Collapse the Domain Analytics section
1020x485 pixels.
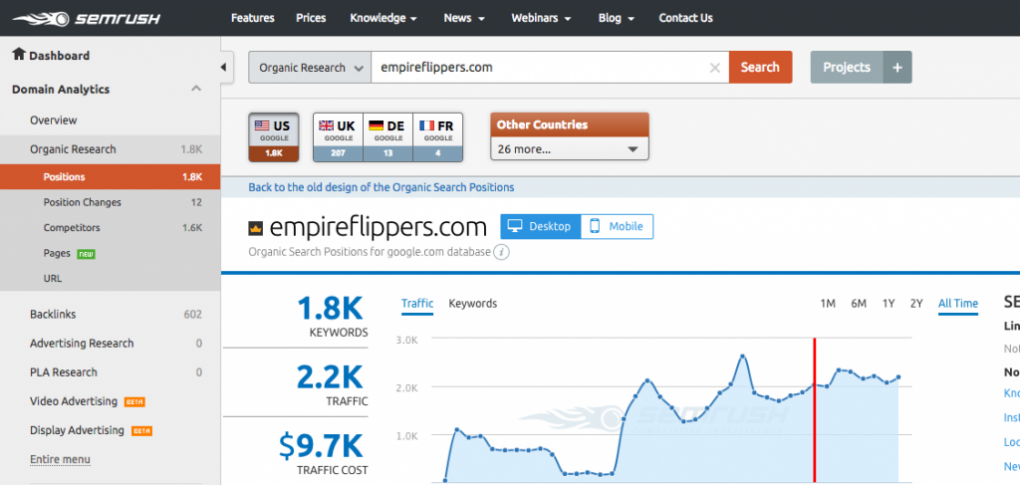tap(196, 89)
